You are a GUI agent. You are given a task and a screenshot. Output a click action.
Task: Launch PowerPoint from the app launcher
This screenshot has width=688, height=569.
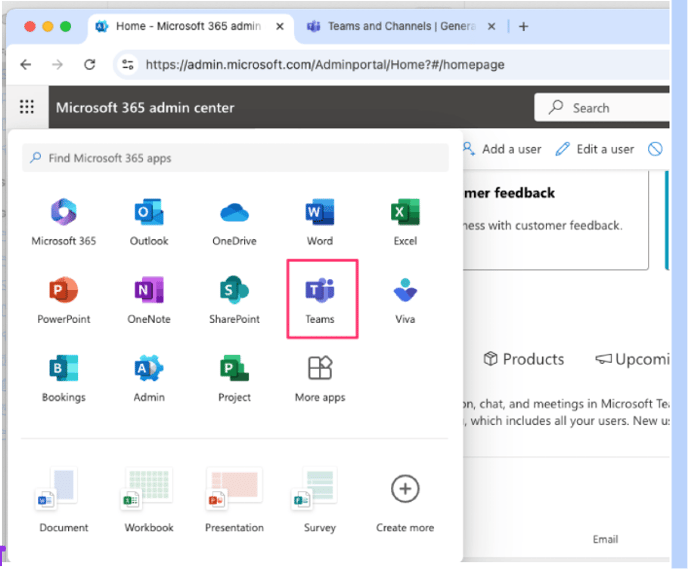click(64, 290)
